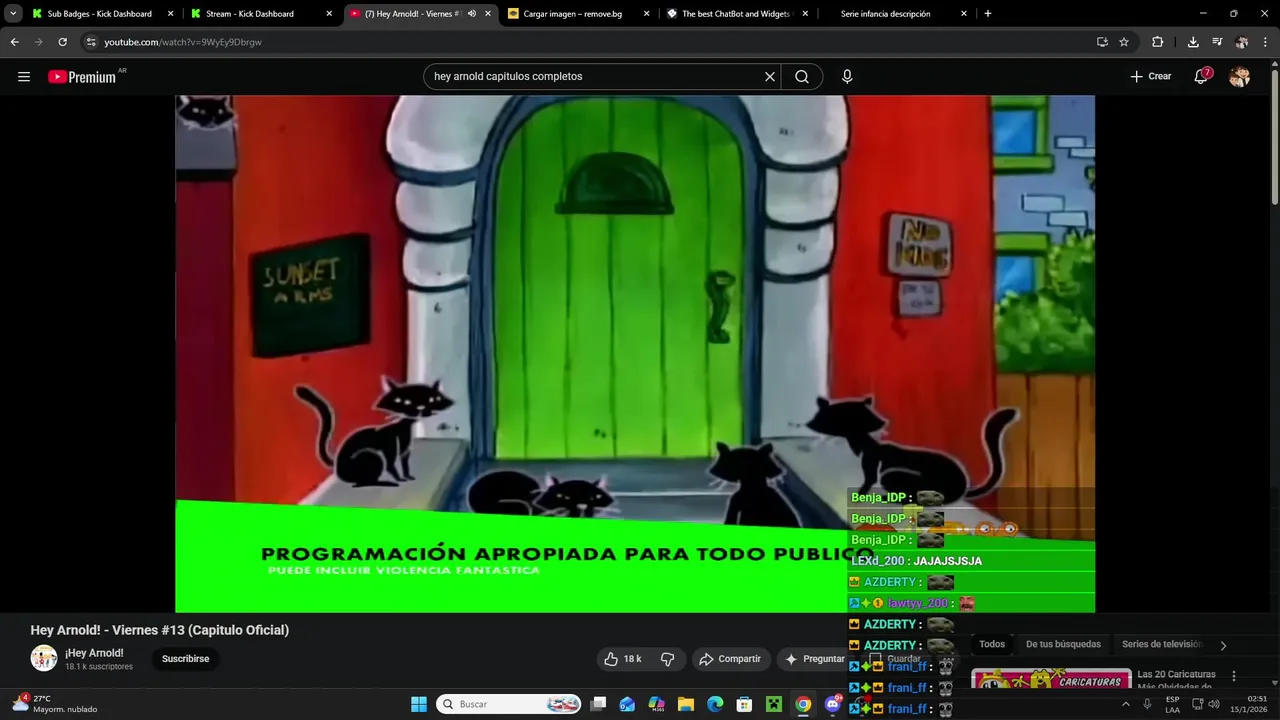Open Windows Start menu
The height and width of the screenshot is (720, 1280).
point(419,704)
